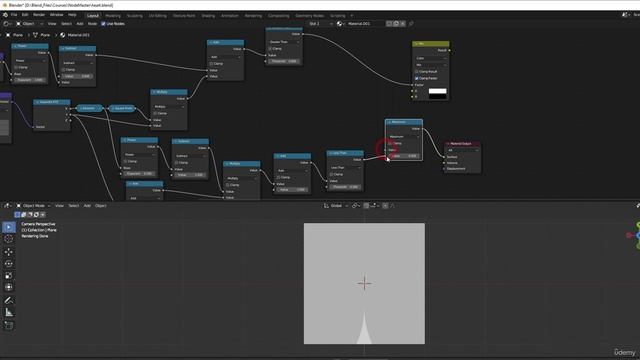The image size is (640, 360).
Task: Select the Add Cube tool in viewport
Action: [9, 325]
